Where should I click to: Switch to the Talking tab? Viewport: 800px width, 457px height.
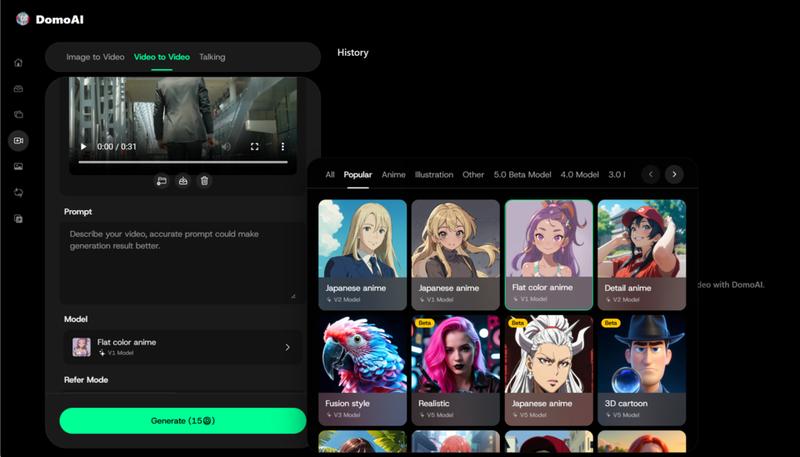[x=212, y=57]
